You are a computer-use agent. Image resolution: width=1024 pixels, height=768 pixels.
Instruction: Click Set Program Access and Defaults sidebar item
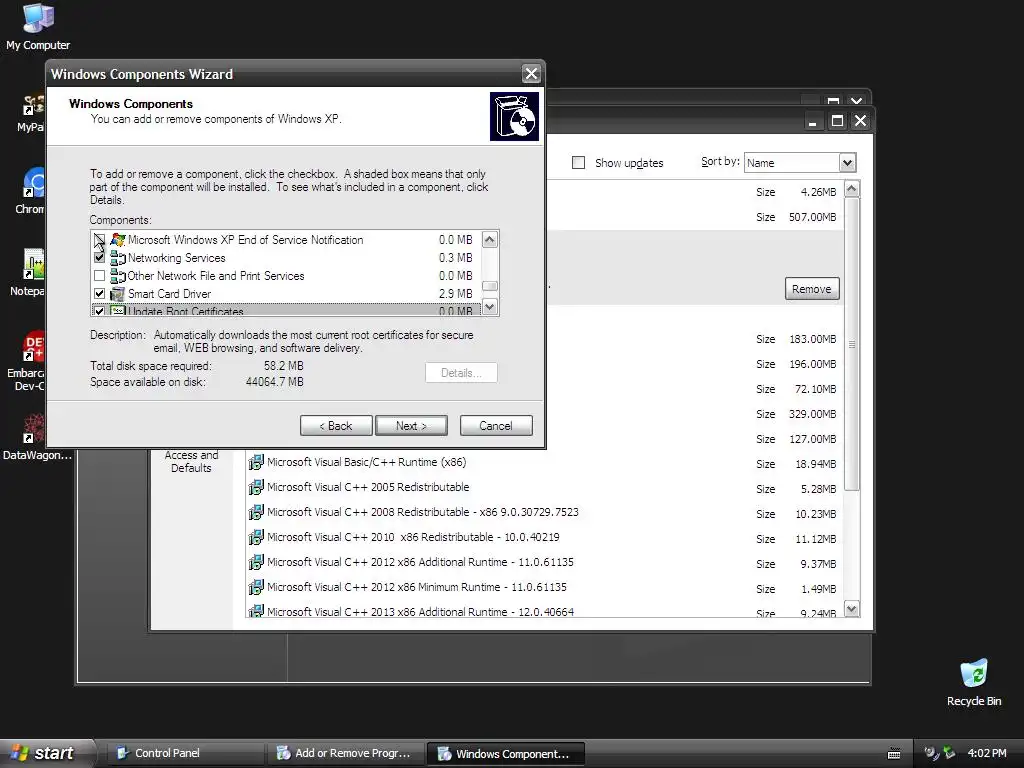pyautogui.click(x=191, y=461)
